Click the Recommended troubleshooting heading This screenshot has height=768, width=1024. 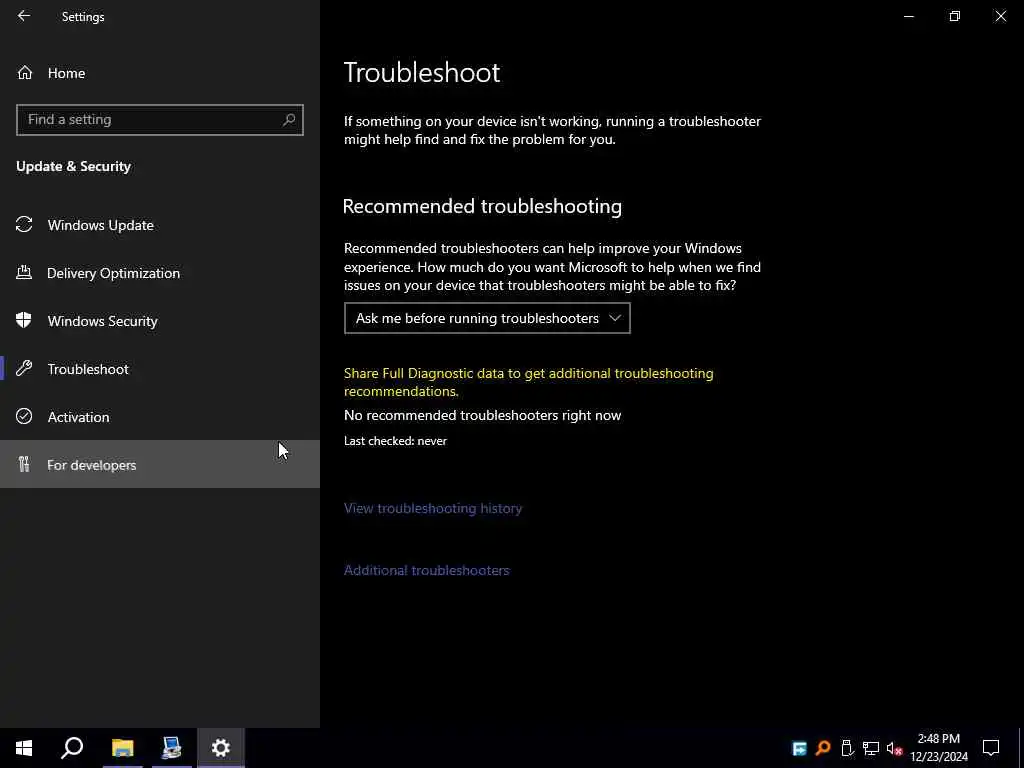point(482,206)
